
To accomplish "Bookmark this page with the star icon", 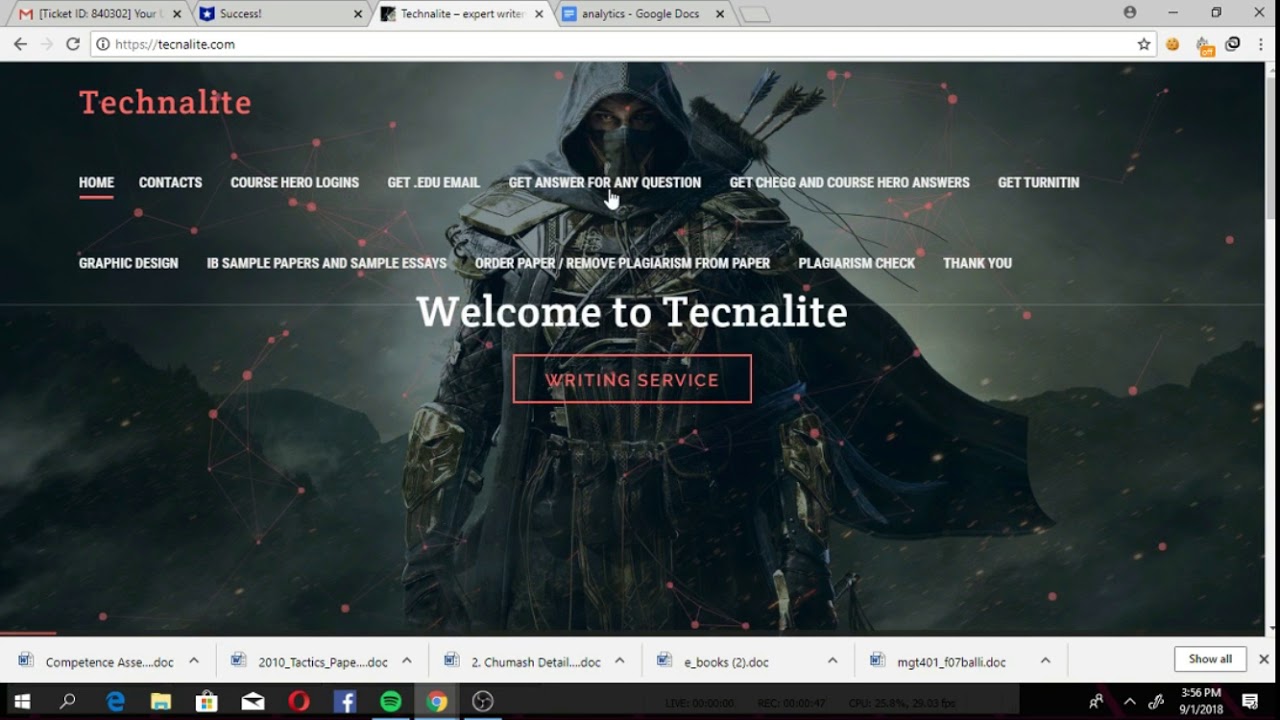I will click(1144, 44).
